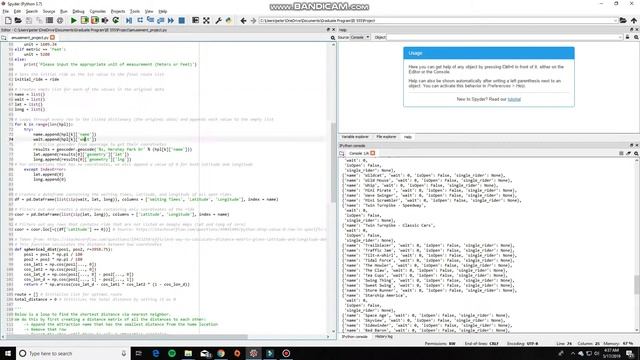Click Run current line debug step icon
This screenshot has width=640, height=360.
point(140,20)
